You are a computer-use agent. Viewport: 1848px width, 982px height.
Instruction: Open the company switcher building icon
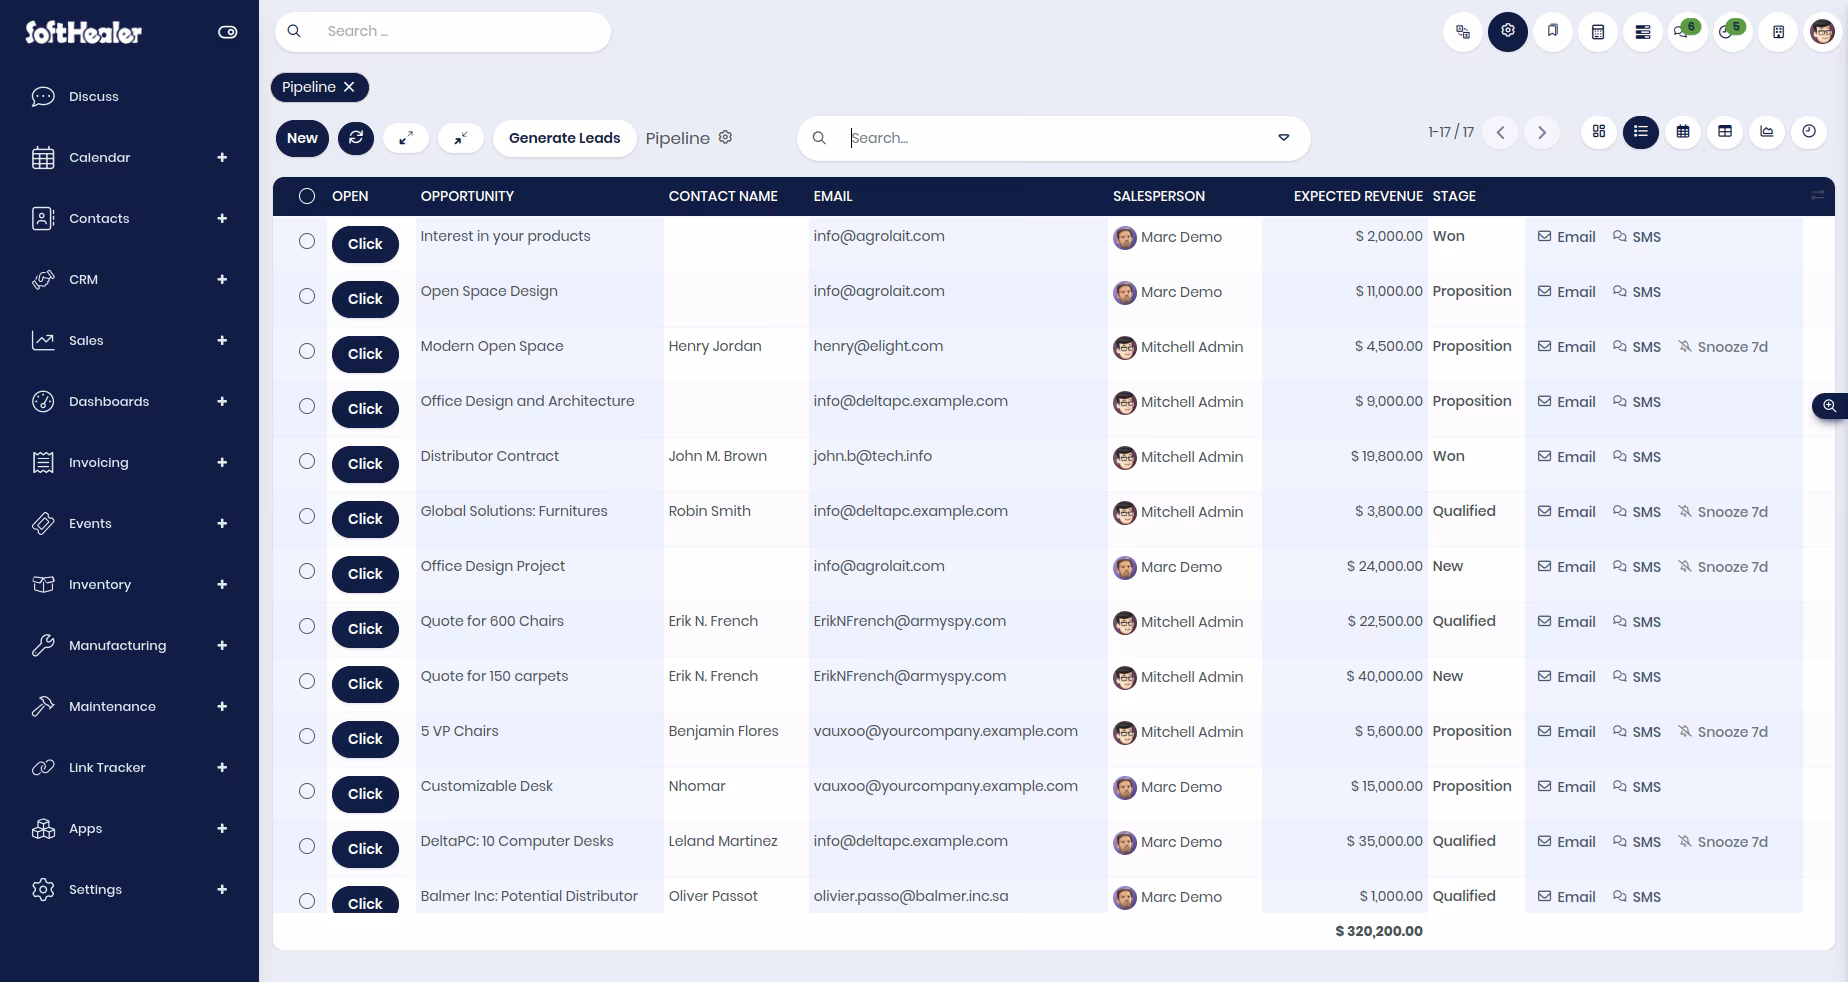(x=1778, y=32)
